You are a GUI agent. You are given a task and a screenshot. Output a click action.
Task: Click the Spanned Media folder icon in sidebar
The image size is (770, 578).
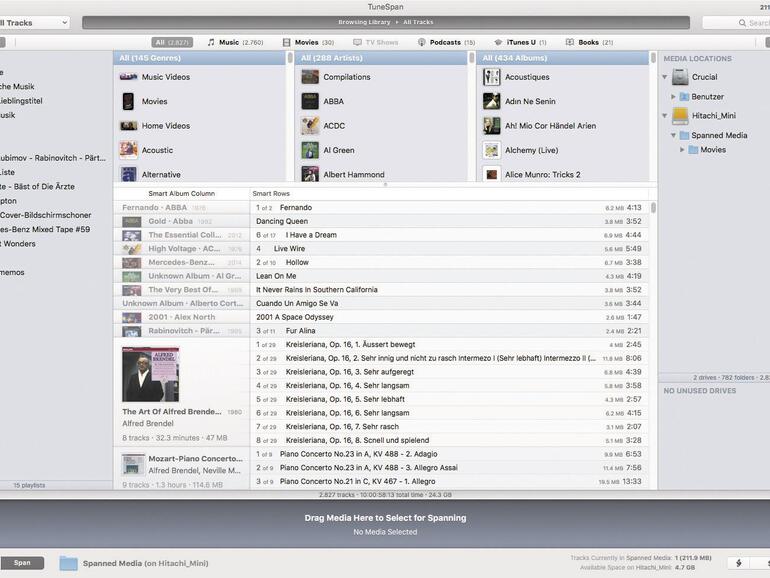pos(684,135)
